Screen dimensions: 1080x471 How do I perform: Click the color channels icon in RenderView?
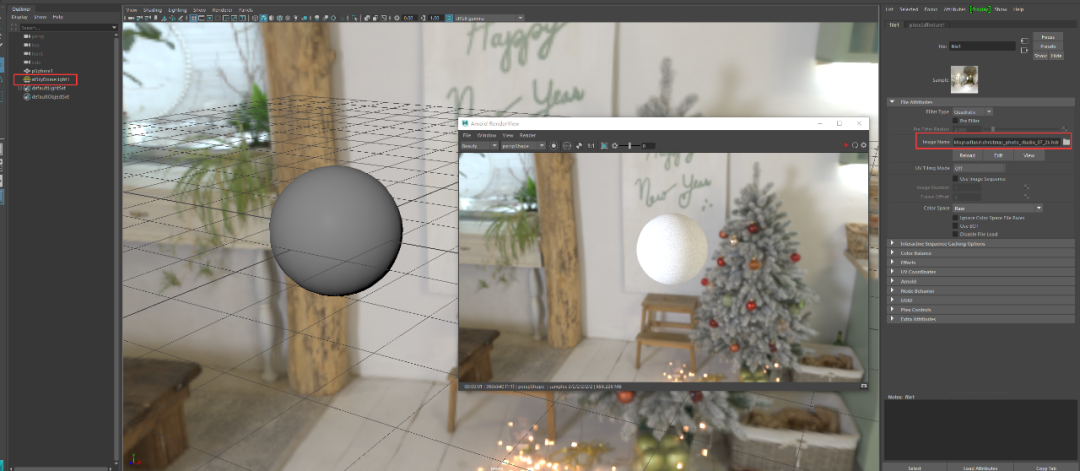point(567,145)
